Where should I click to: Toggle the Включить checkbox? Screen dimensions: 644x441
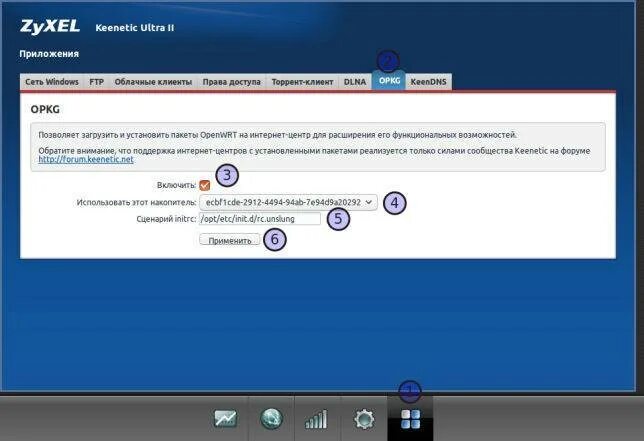tap(205, 185)
